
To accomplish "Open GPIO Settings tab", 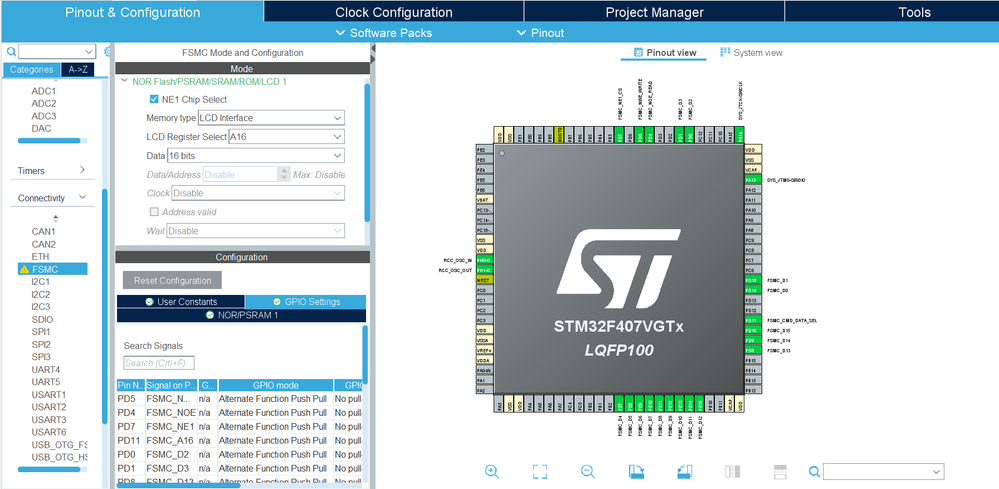I will coord(306,302).
